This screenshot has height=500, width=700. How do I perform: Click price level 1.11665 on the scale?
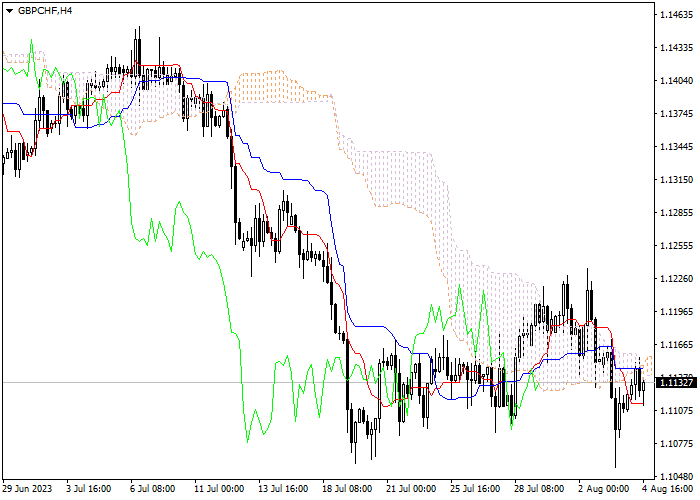tap(676, 345)
